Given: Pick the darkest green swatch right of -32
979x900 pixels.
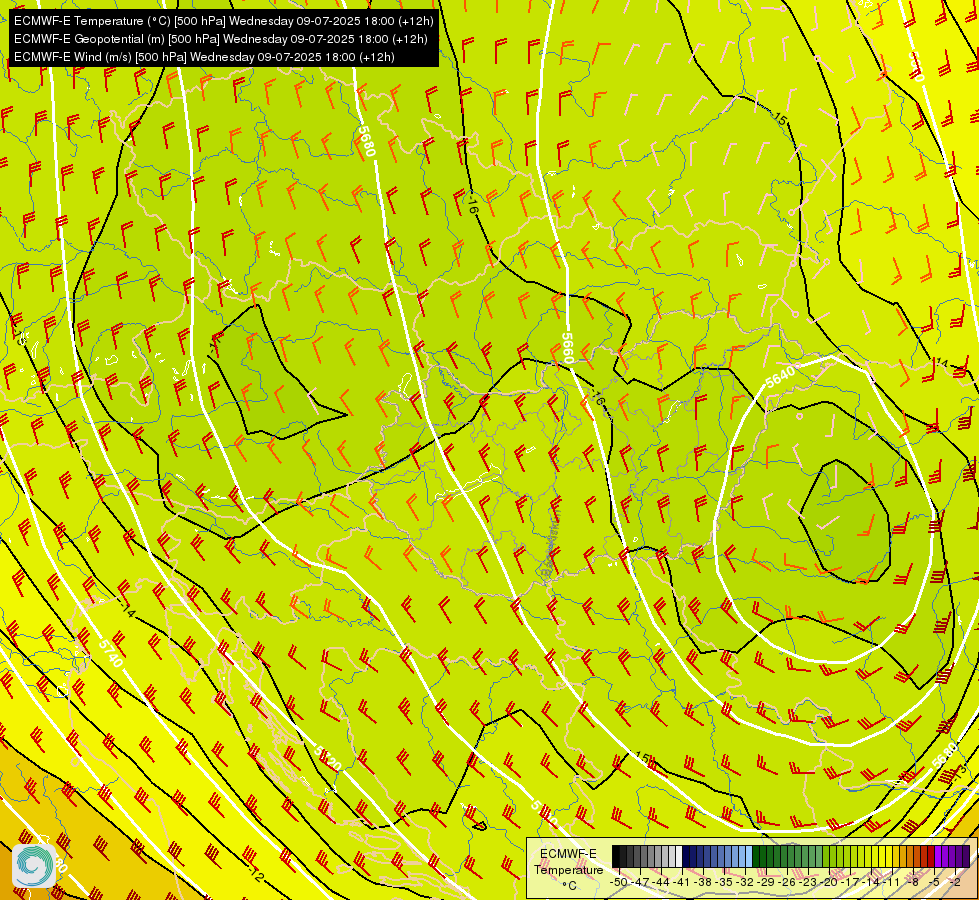Looking at the screenshot, I should click(x=756, y=856).
